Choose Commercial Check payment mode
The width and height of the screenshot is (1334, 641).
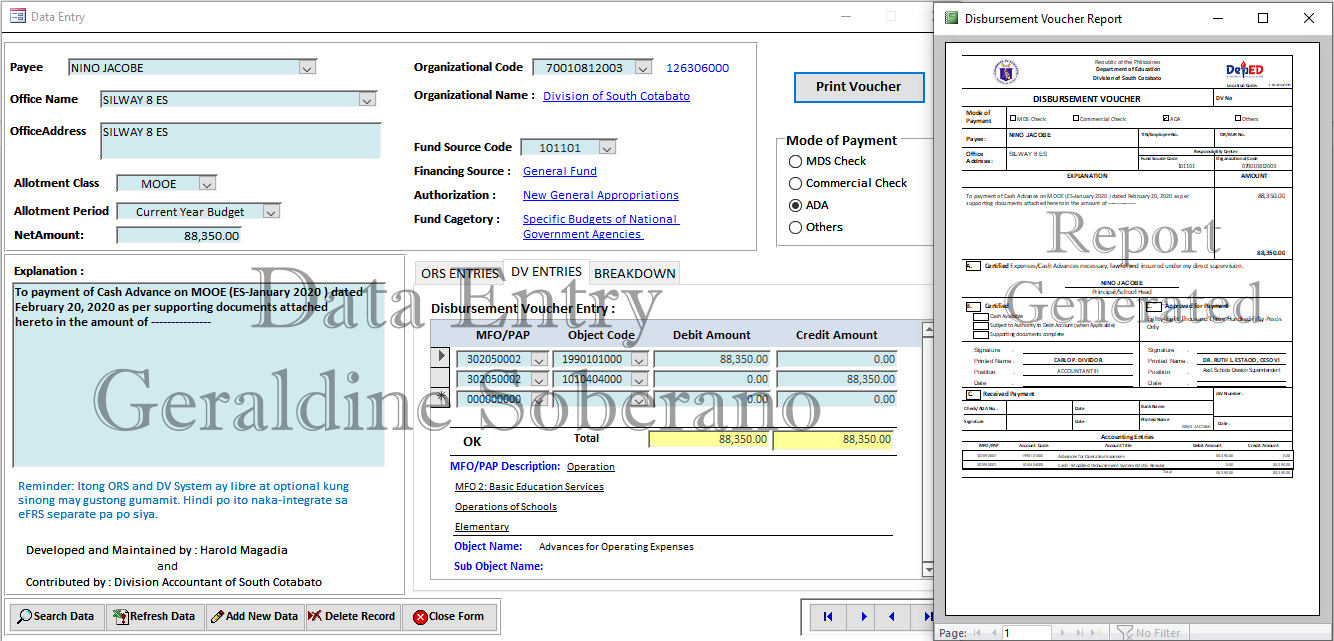[x=796, y=183]
